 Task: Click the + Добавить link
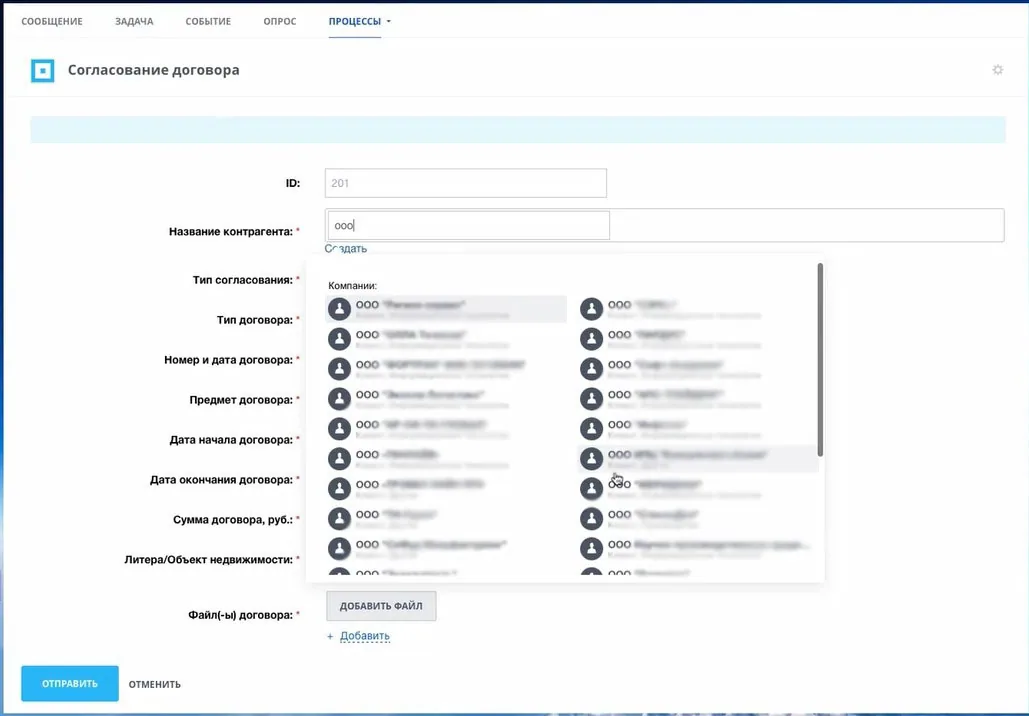click(358, 636)
